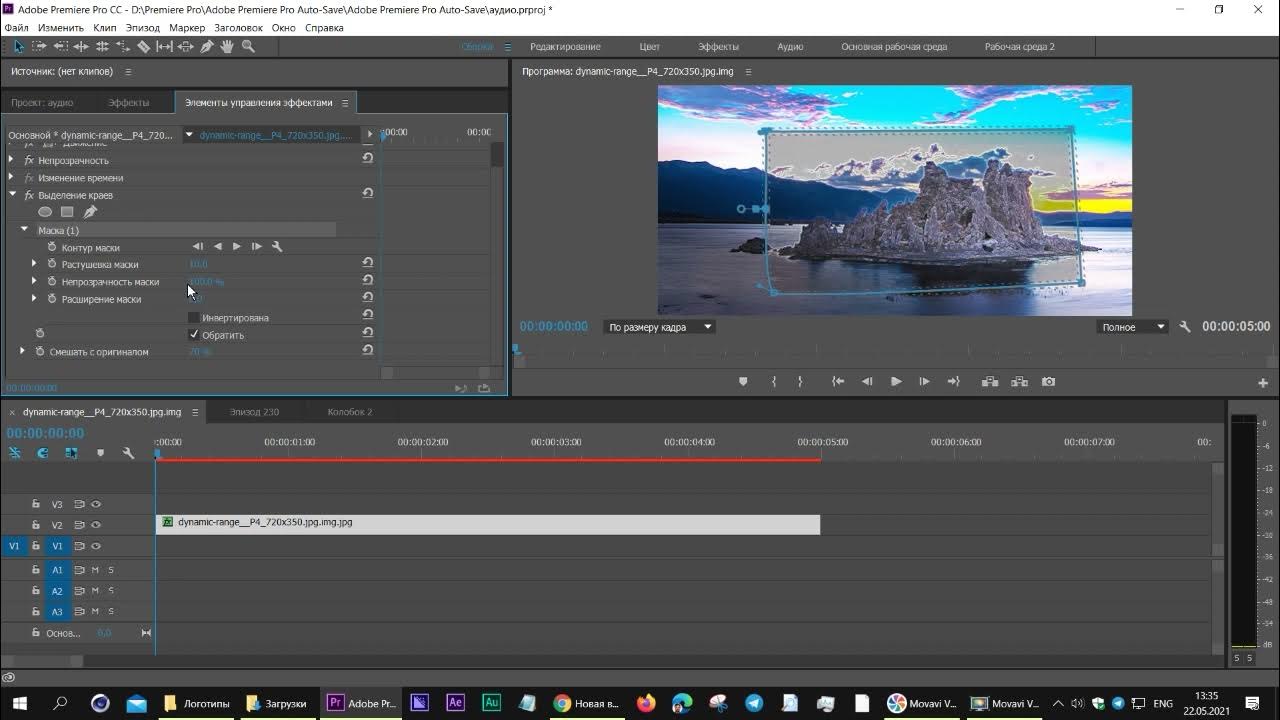The image size is (1280, 720).
Task: Track selected mask forward
Action: tap(237, 246)
